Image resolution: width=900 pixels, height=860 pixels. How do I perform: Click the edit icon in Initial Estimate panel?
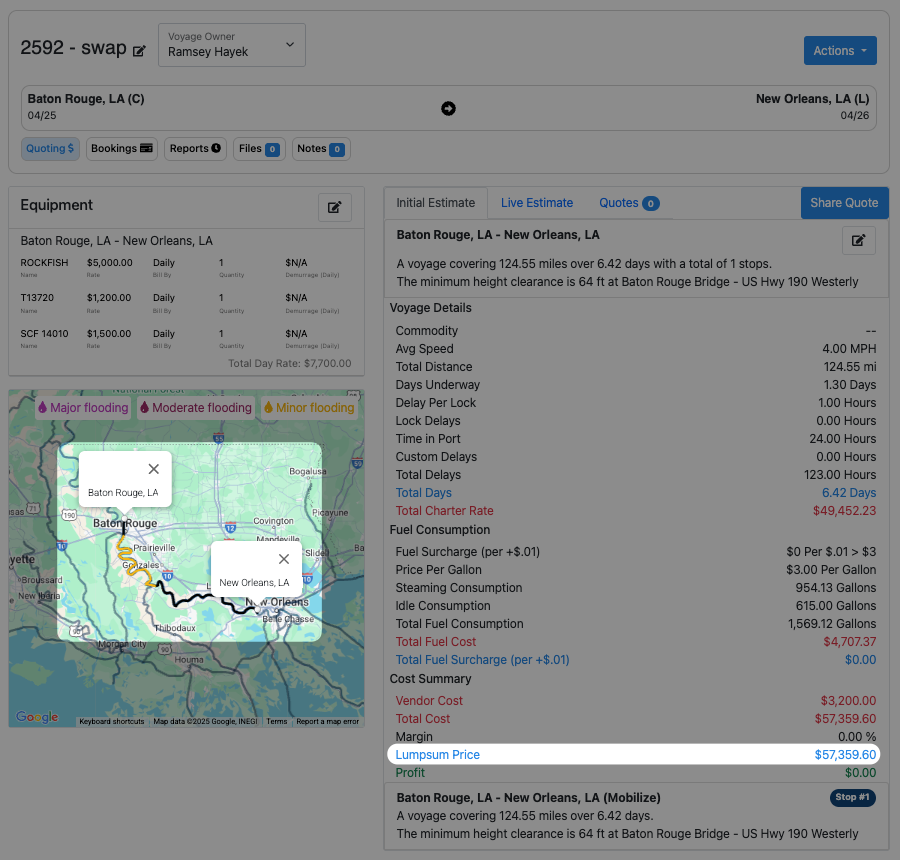pyautogui.click(x=858, y=240)
